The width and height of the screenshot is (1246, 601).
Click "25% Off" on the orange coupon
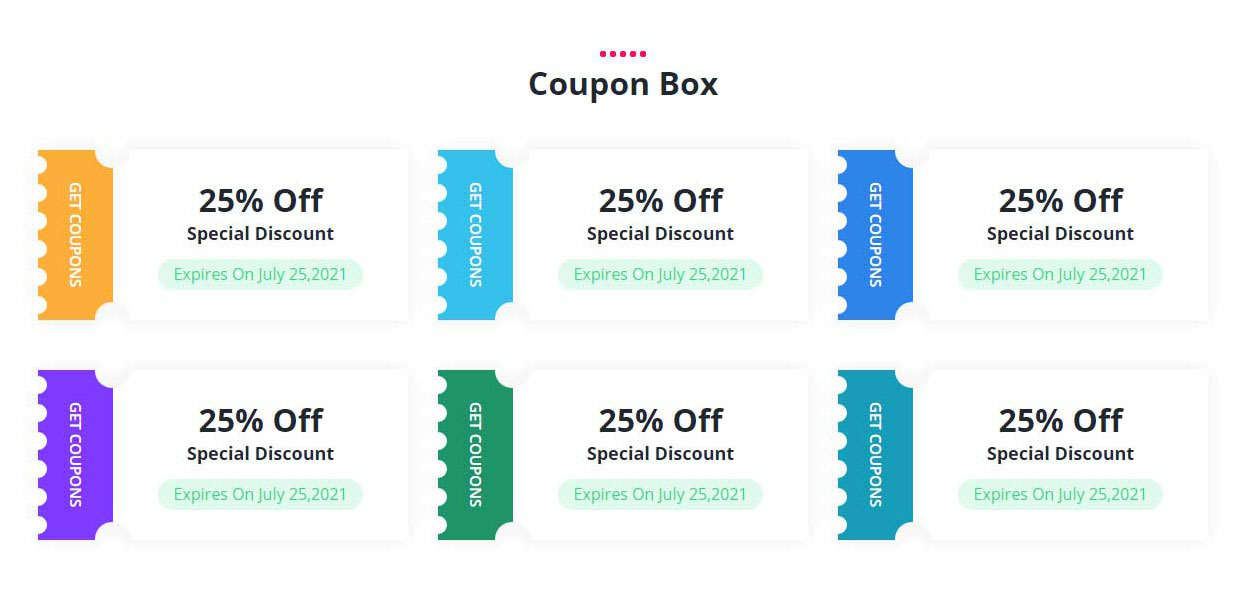[260, 201]
